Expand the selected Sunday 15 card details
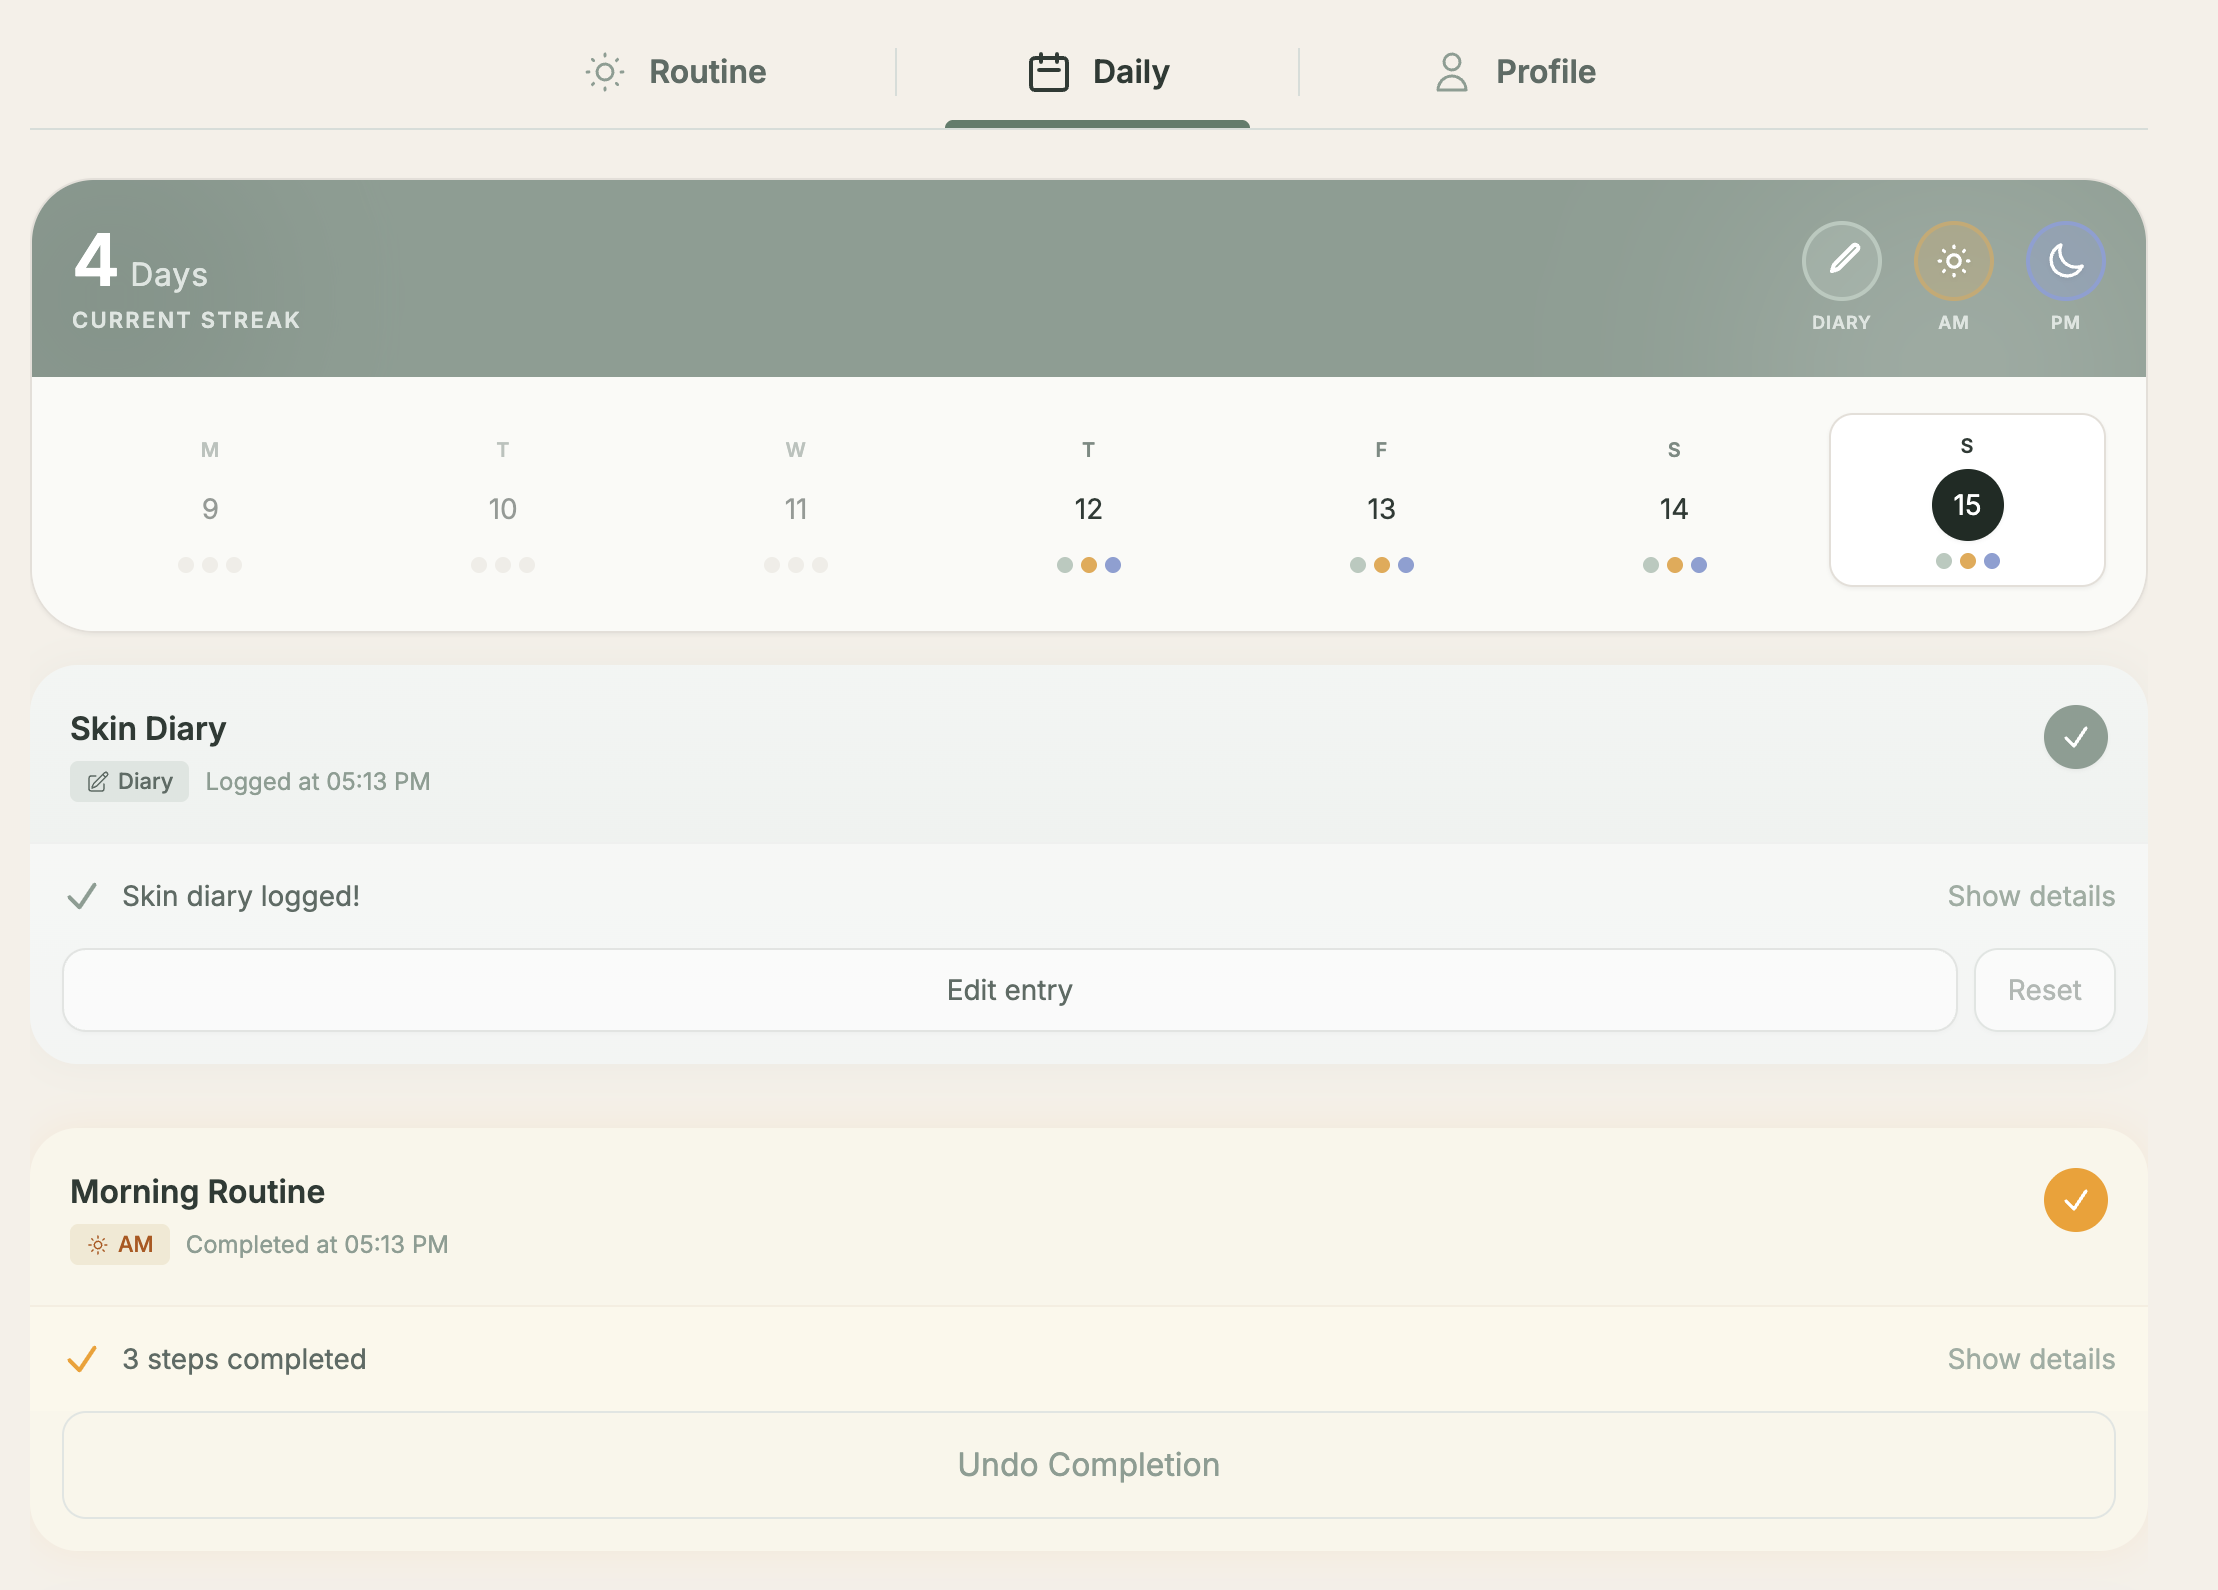This screenshot has width=2218, height=1590. [x=1966, y=500]
